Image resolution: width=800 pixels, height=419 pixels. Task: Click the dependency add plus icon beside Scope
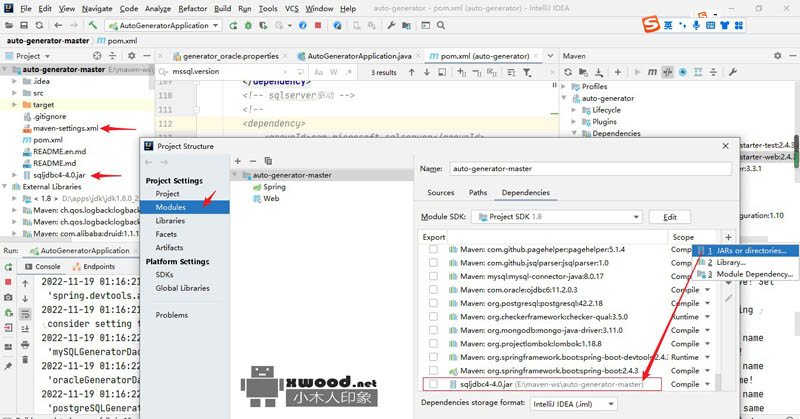click(728, 237)
